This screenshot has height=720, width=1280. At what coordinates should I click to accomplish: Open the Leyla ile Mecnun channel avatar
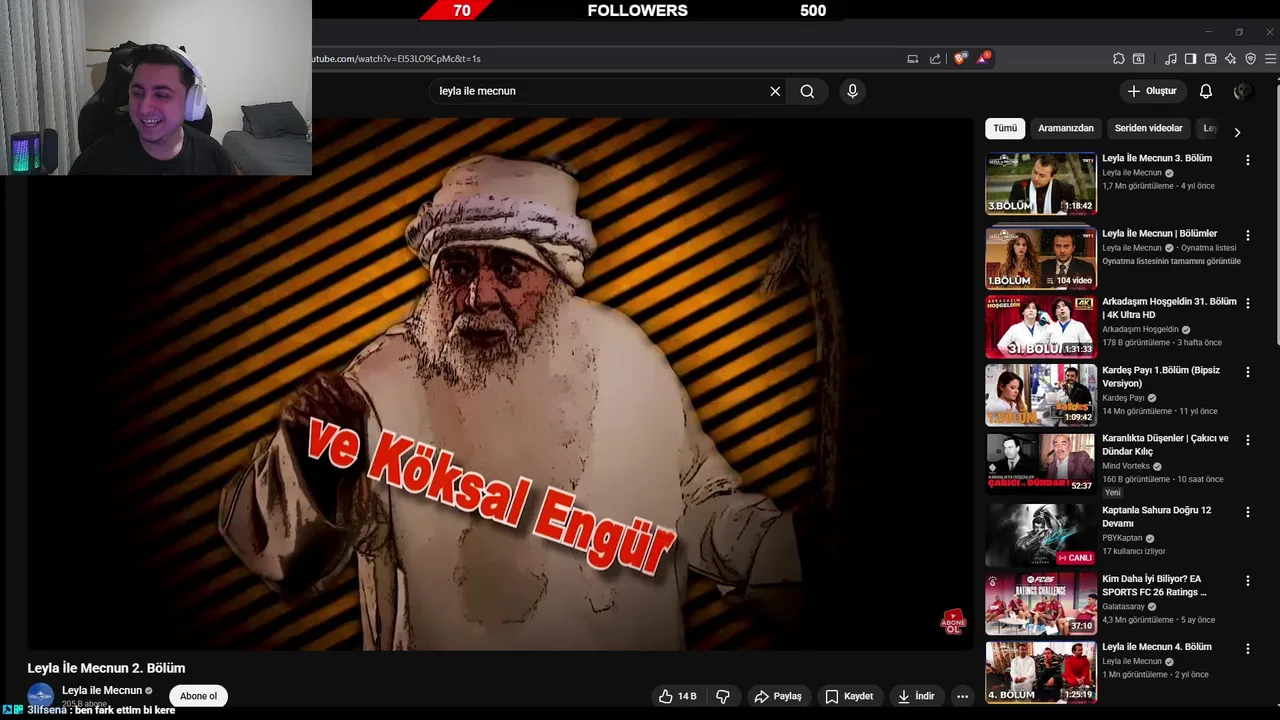[40, 696]
